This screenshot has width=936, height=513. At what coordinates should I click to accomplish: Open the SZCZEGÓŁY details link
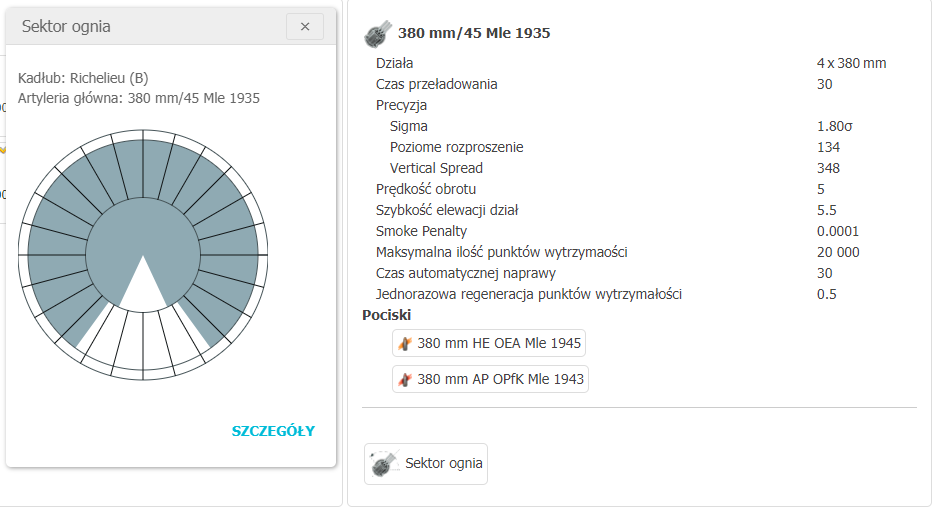pos(273,431)
